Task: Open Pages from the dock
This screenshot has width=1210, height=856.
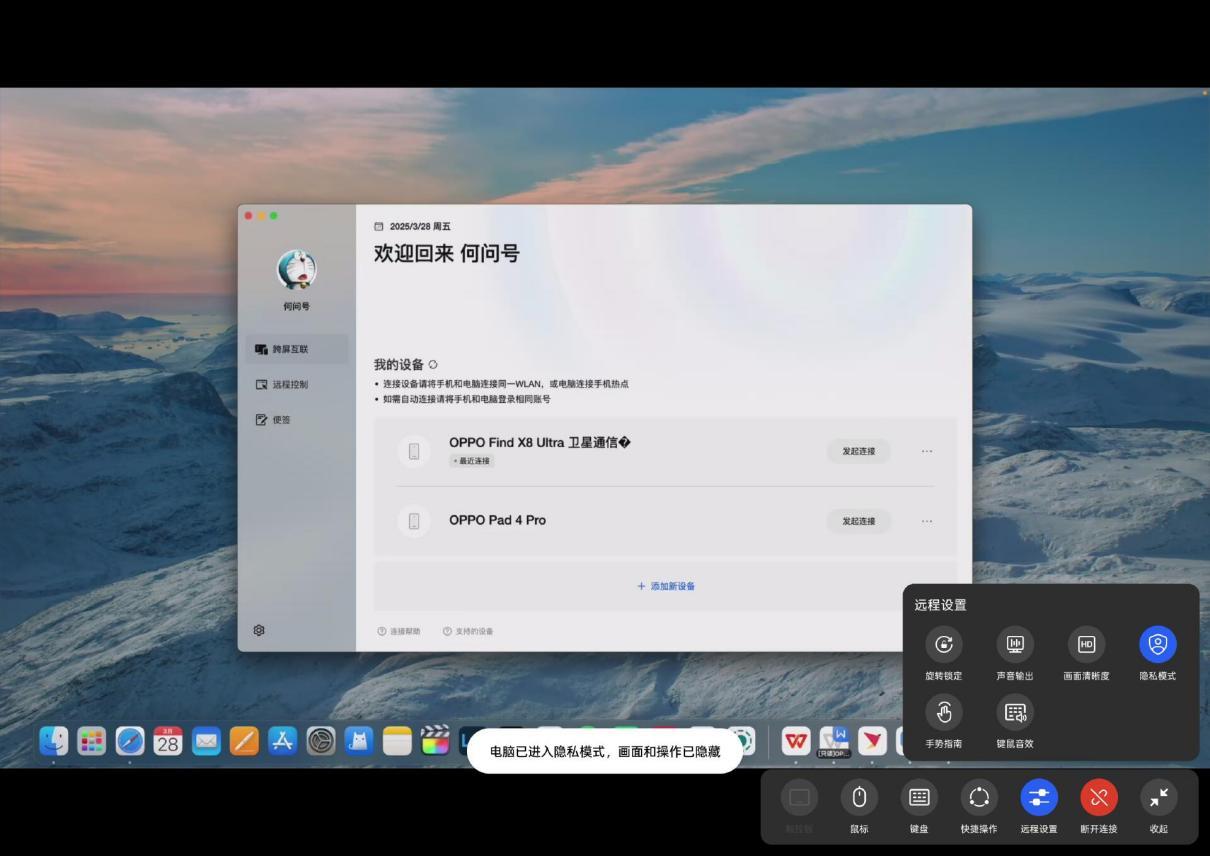Action: (244, 741)
